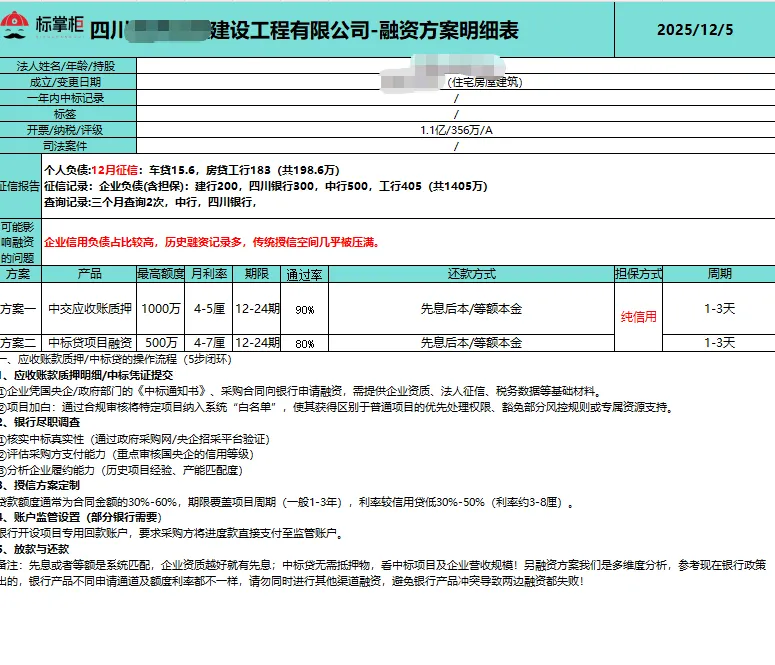
Task: Click the heading 放款与还款
Action: point(35,549)
